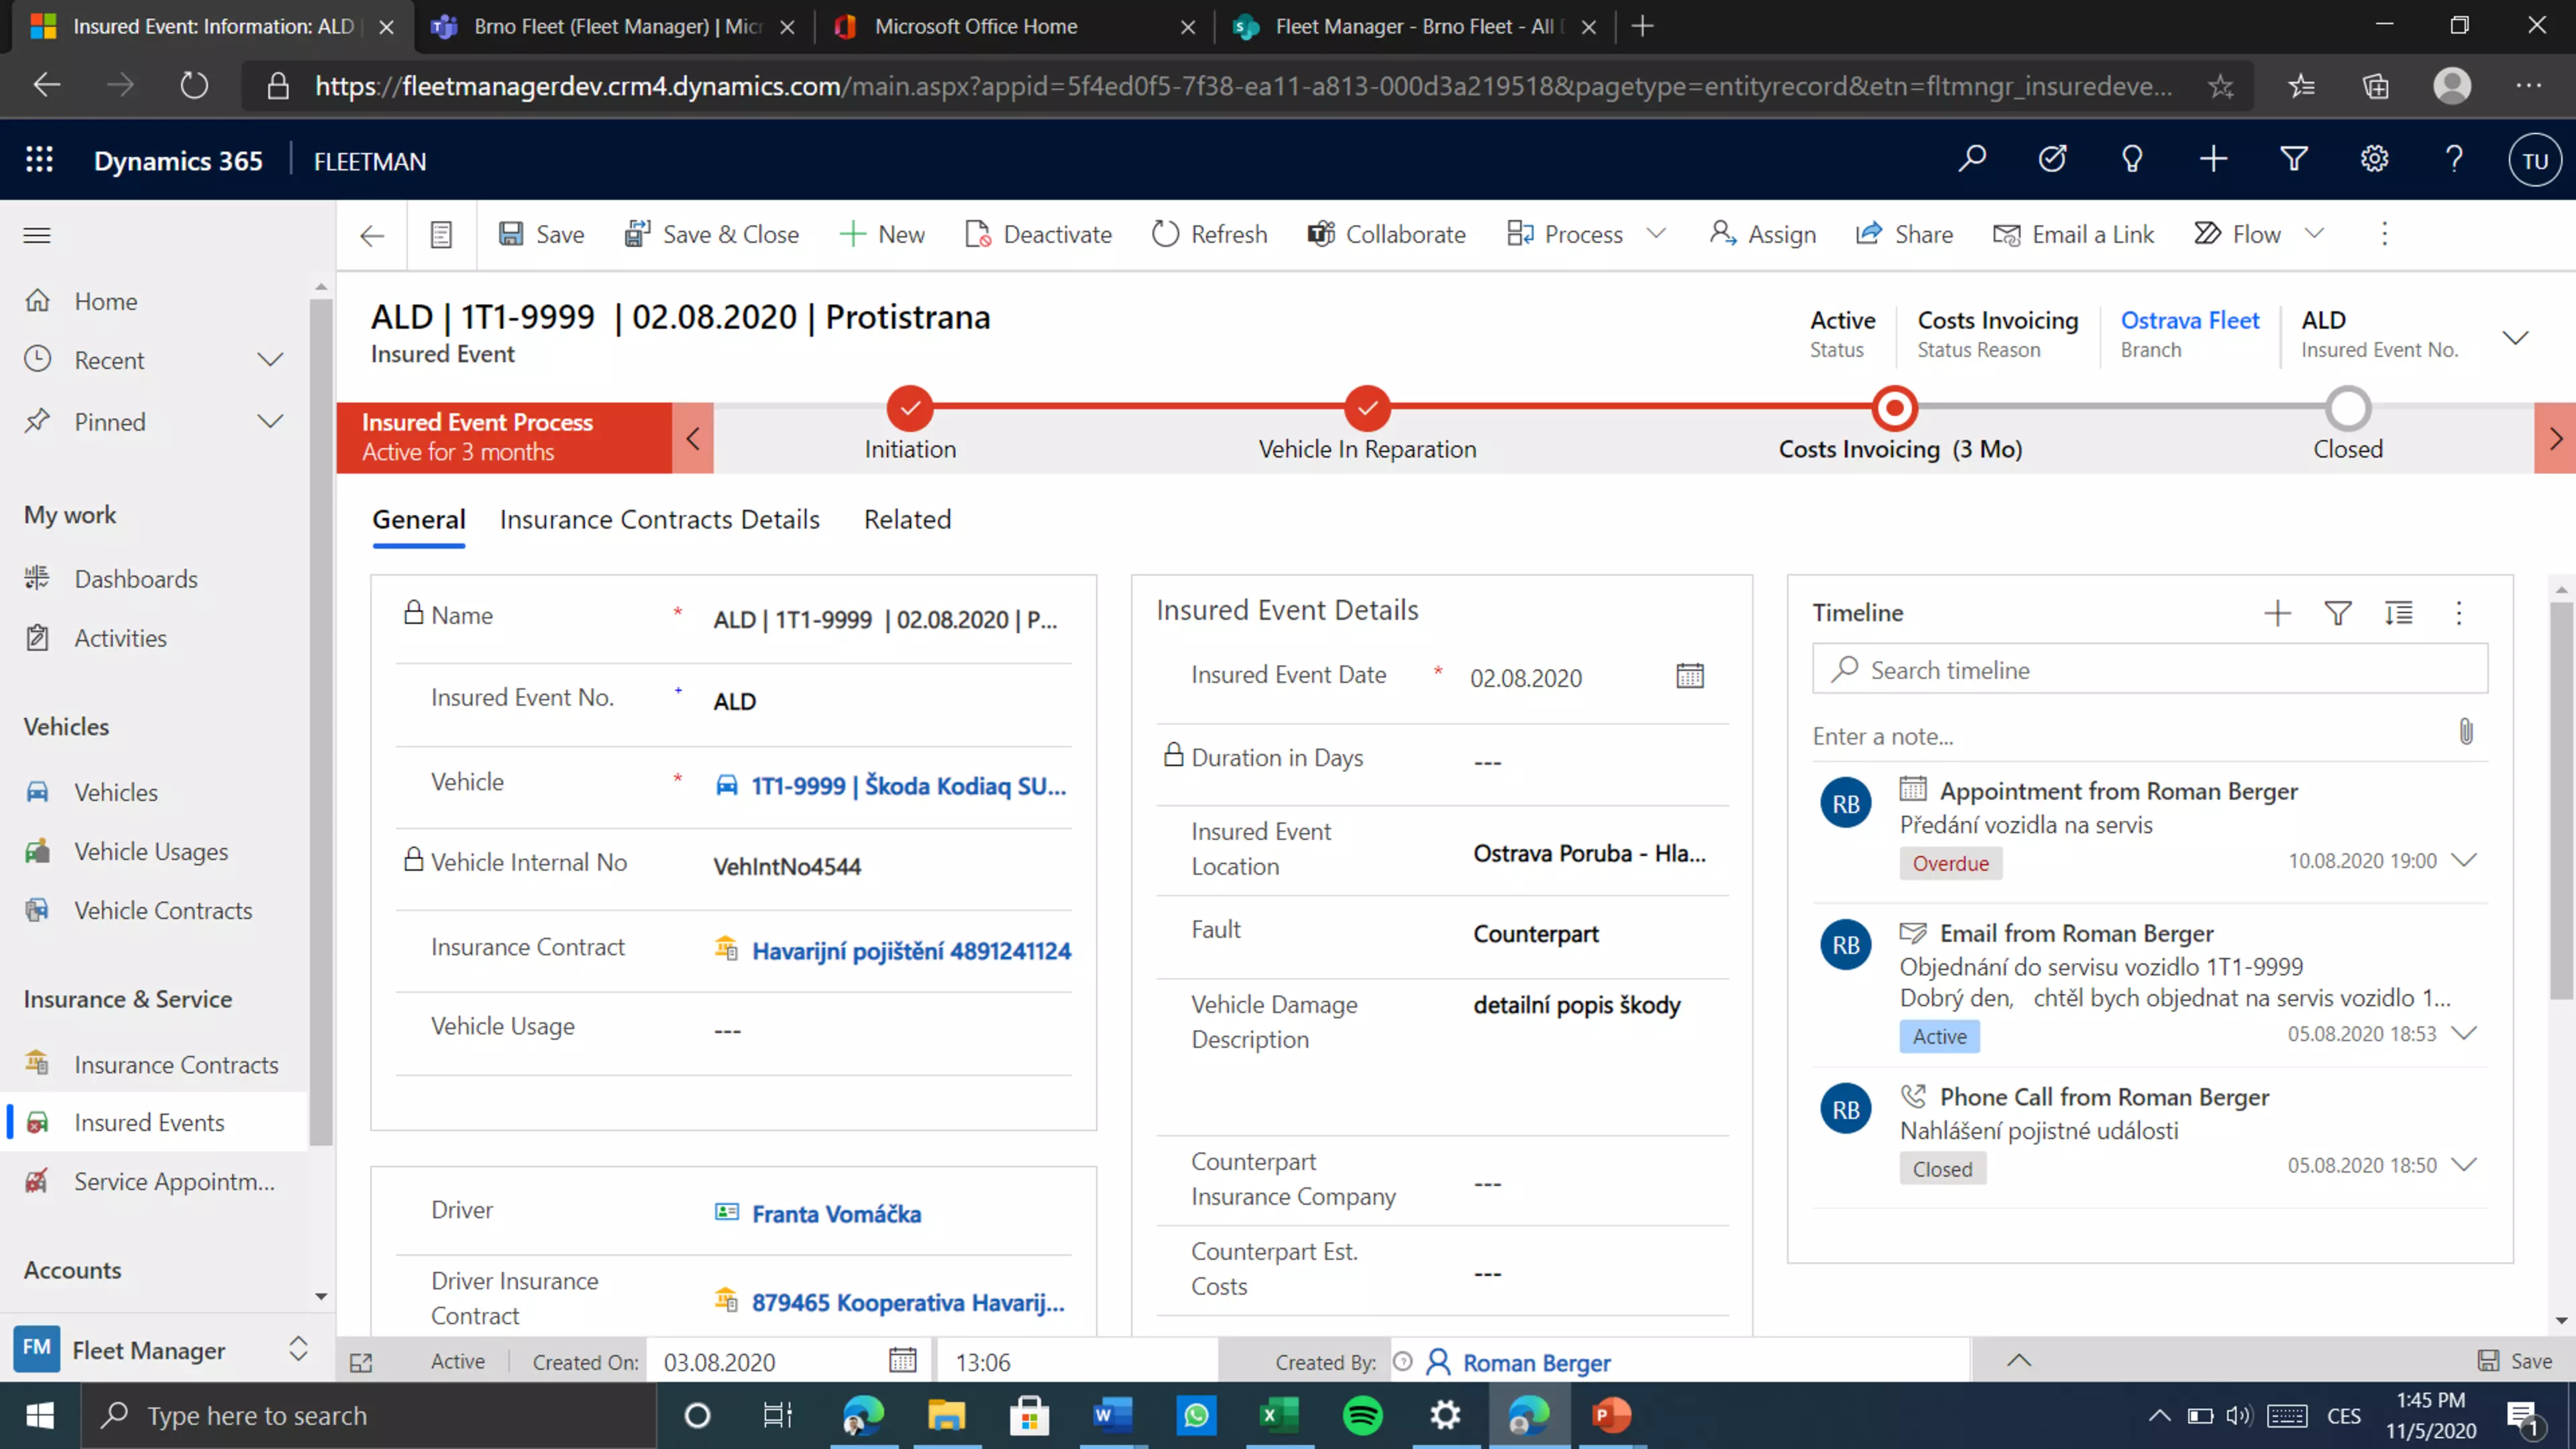
Task: Go back using the form back arrow
Action: 372,235
